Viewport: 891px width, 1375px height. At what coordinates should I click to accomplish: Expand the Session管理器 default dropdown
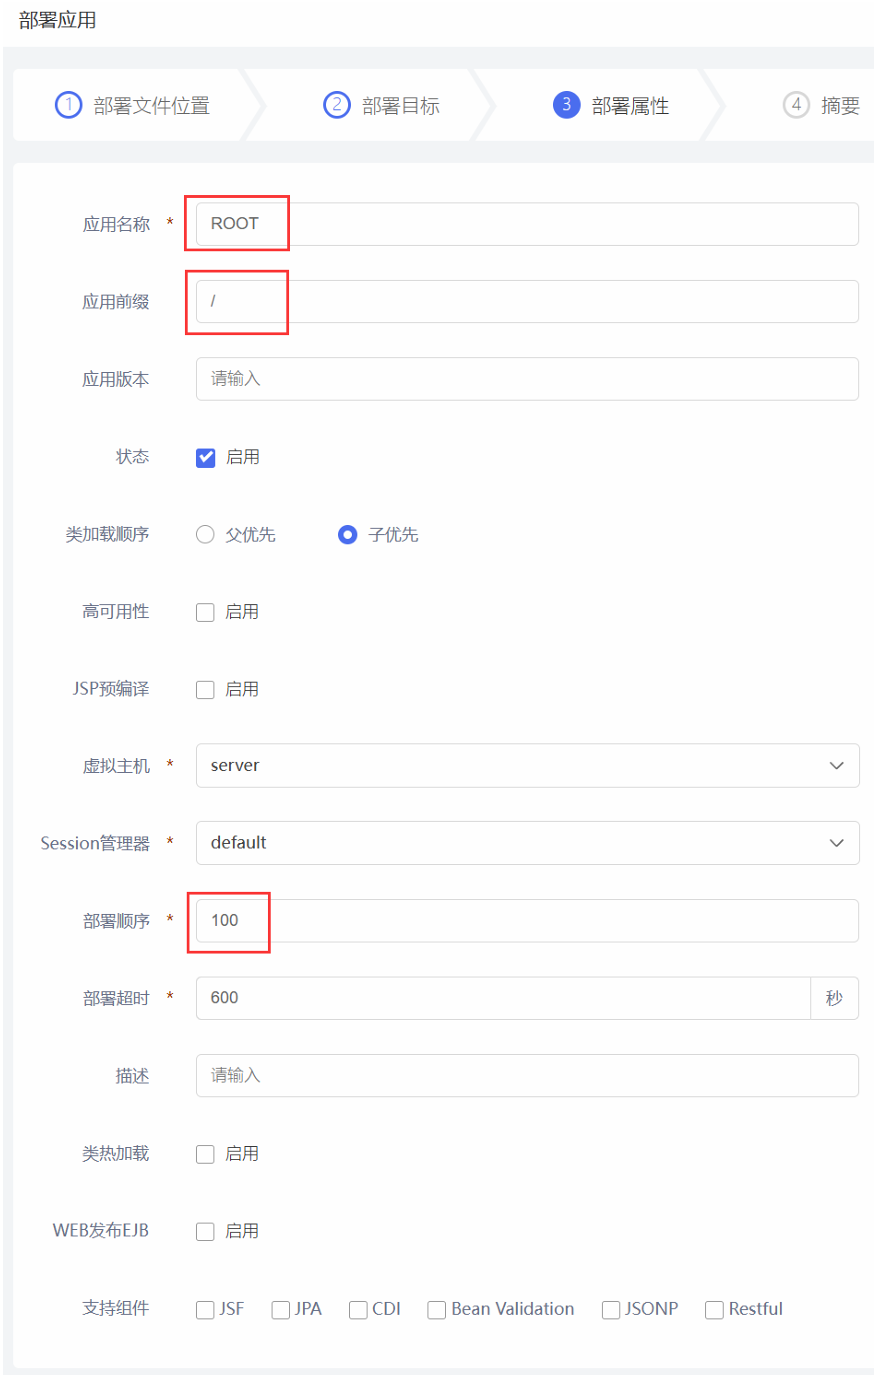click(527, 843)
